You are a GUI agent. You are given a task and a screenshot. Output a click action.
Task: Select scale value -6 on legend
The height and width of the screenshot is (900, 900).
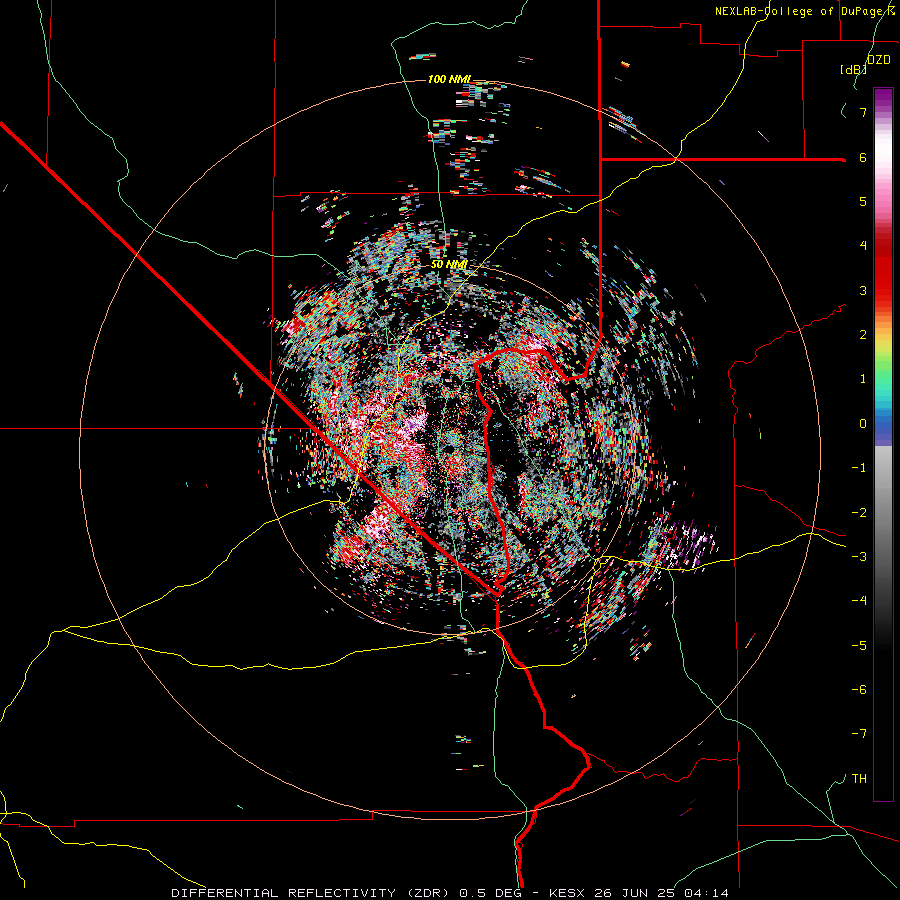(x=859, y=690)
